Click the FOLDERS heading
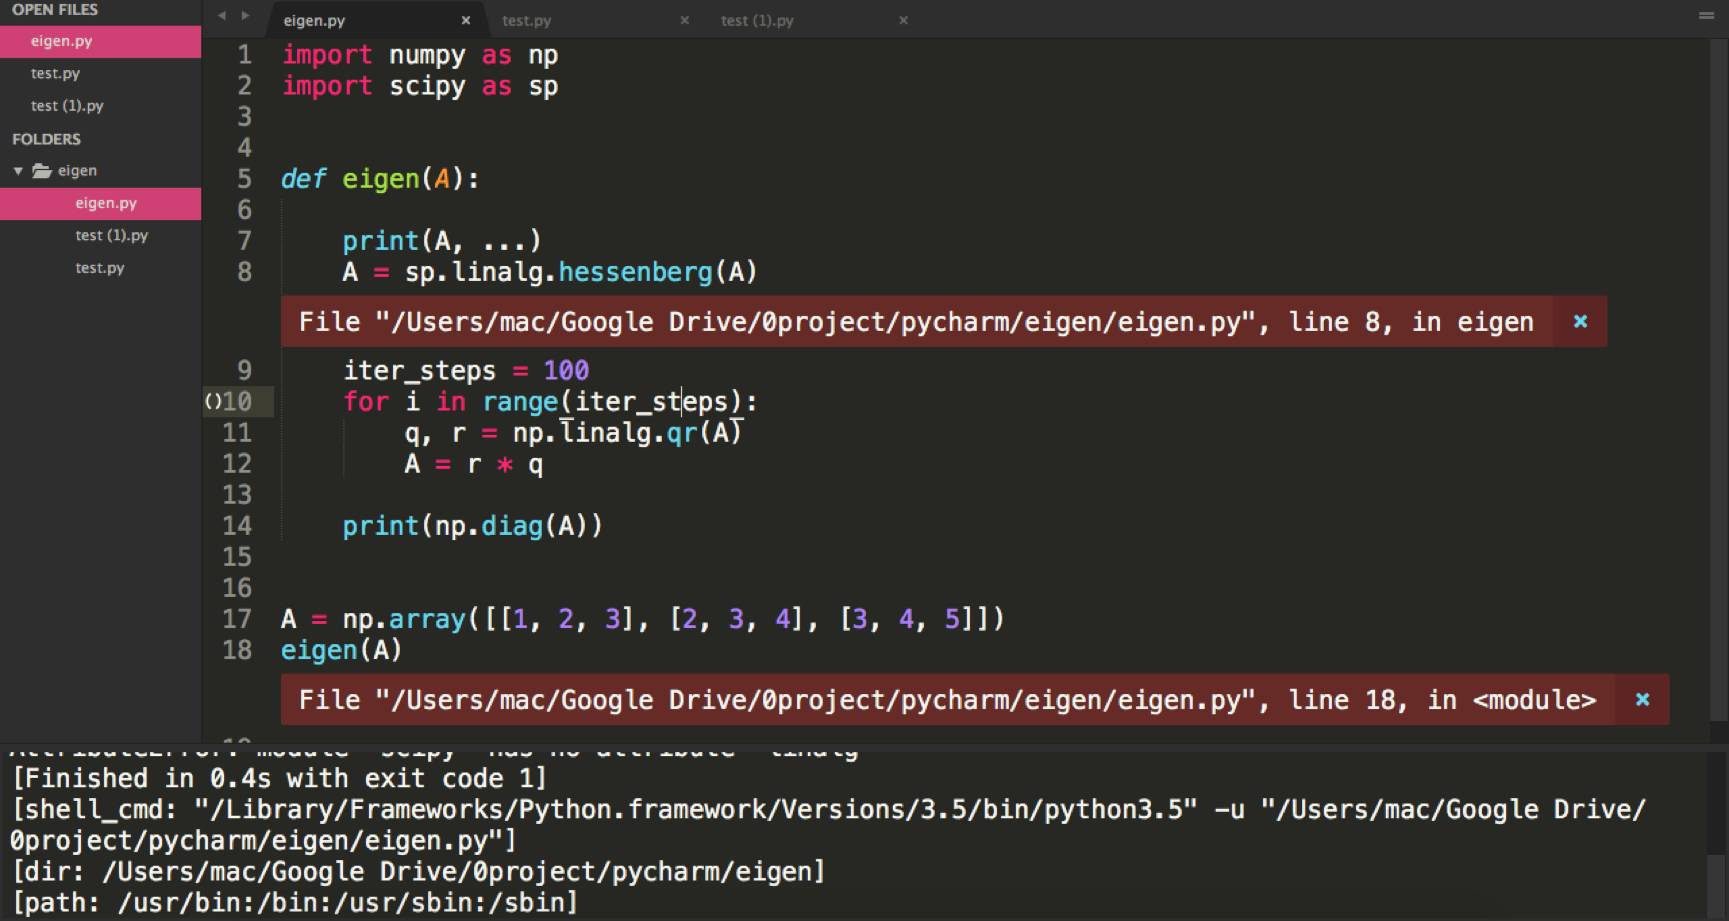 46,139
